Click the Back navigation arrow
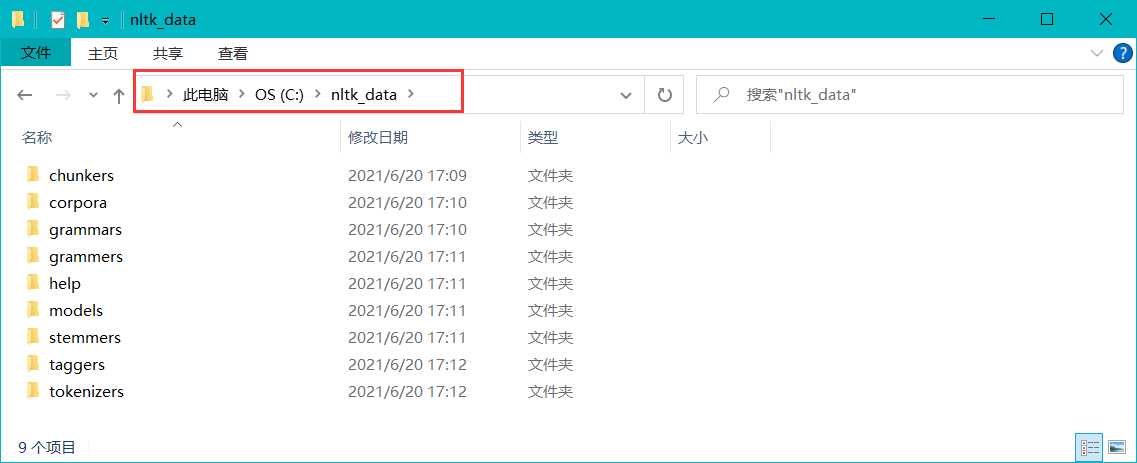1137x463 pixels. tap(25, 95)
